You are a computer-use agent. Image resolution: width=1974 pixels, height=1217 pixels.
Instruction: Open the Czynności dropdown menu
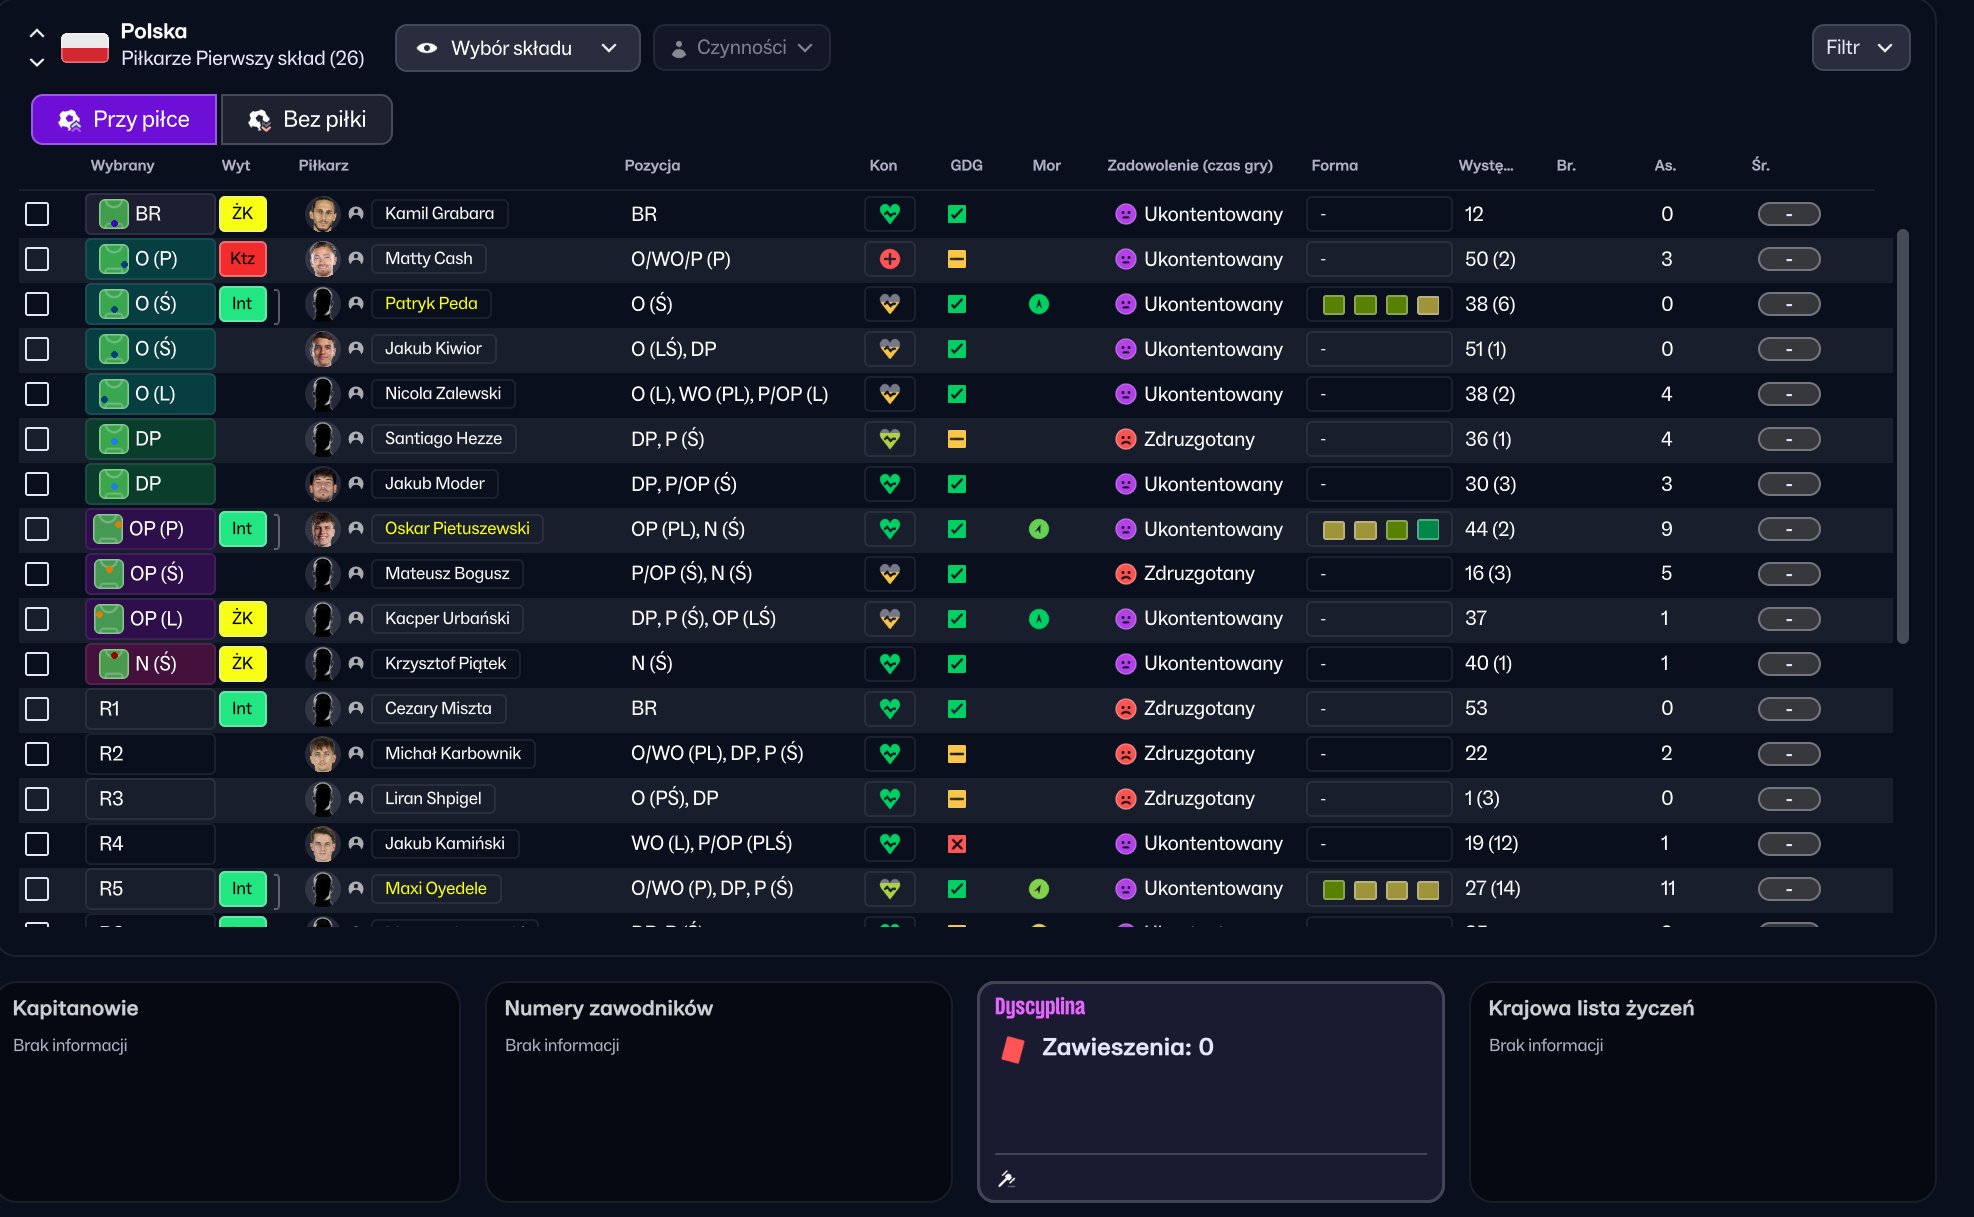pyautogui.click(x=741, y=48)
